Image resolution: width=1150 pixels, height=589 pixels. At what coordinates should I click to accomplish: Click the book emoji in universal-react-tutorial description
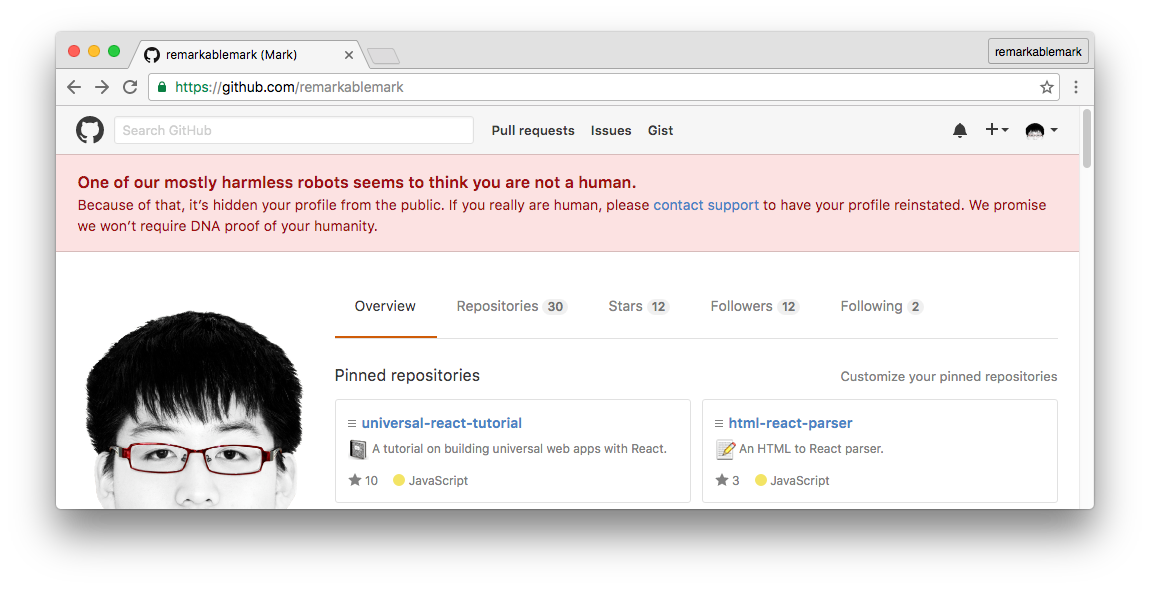357,449
